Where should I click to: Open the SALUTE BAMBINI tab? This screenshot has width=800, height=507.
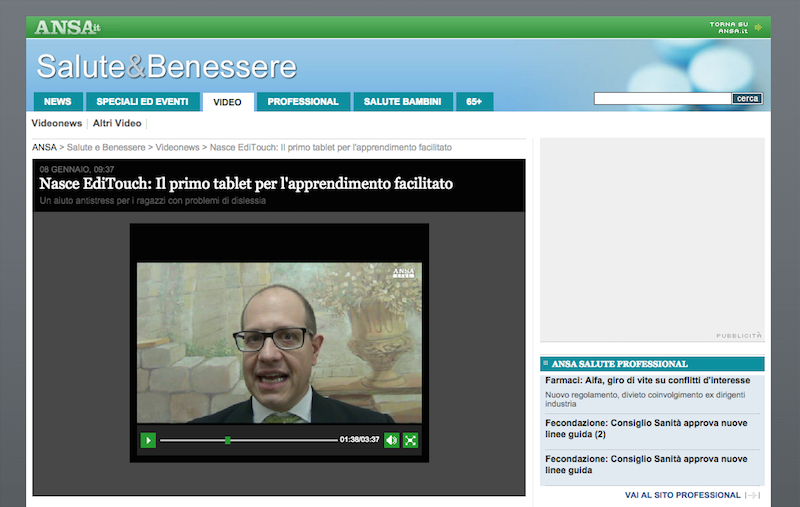403,102
